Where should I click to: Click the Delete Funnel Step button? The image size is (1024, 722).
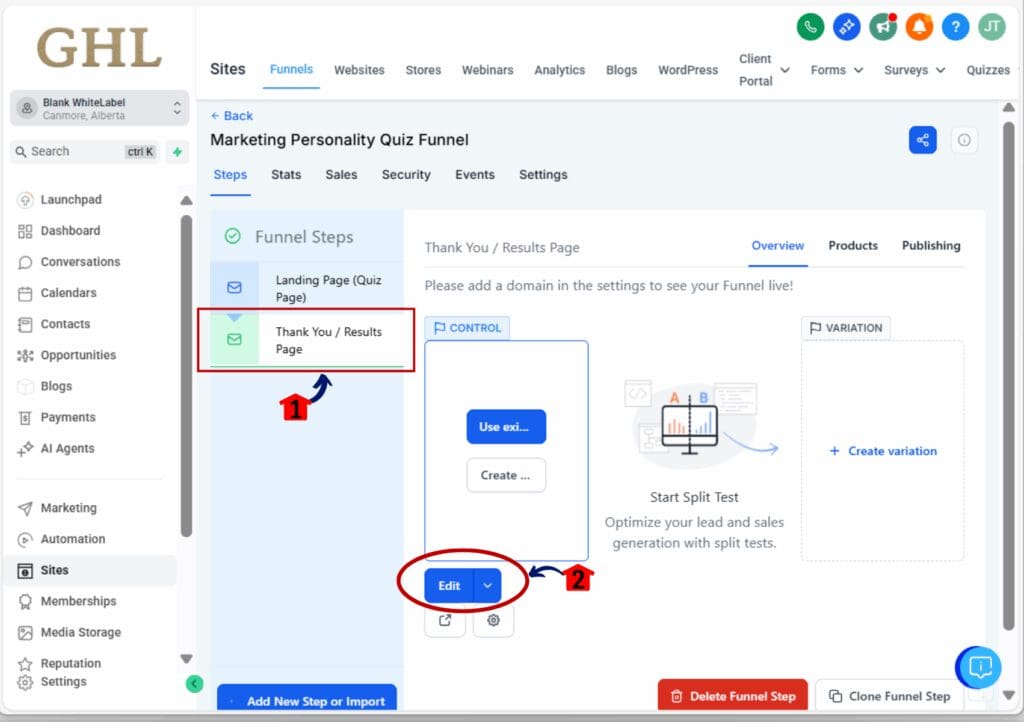tap(733, 693)
